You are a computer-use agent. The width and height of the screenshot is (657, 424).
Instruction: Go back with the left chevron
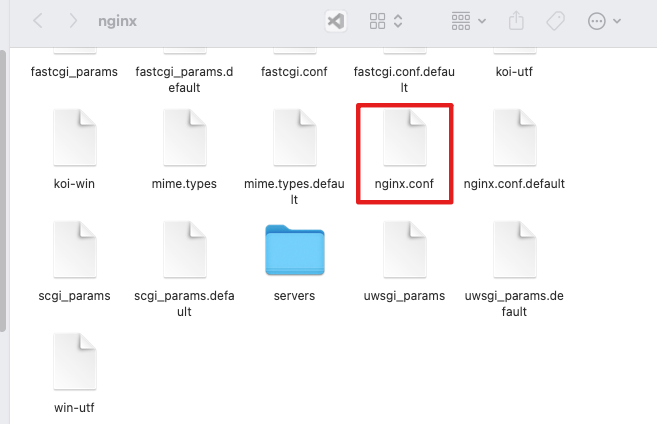click(38, 21)
